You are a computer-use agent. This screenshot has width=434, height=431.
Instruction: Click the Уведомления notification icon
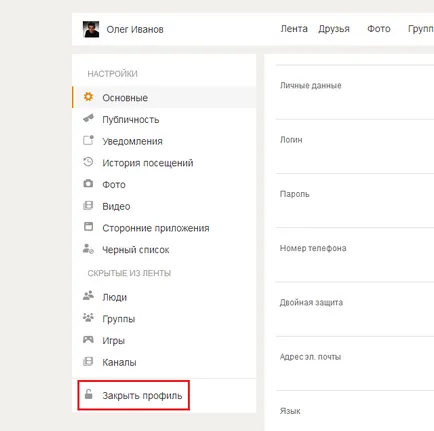tap(88, 140)
